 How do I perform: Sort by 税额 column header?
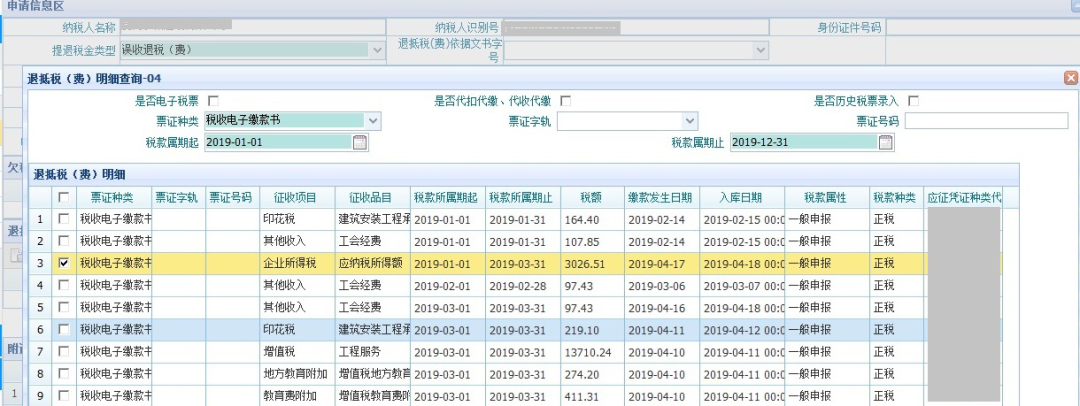click(x=592, y=198)
